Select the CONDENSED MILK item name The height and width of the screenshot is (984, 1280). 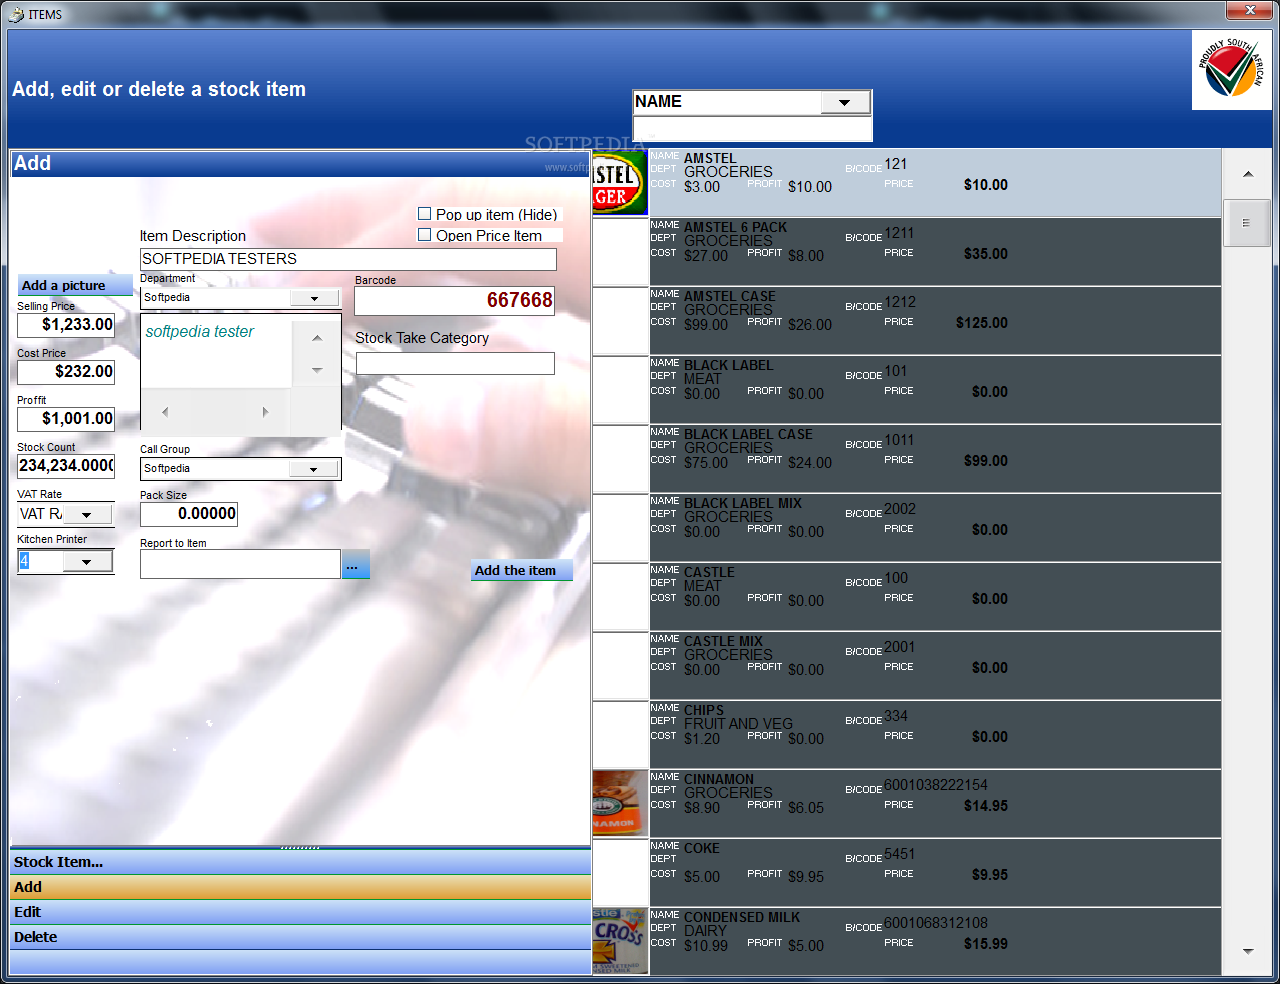coord(742,917)
